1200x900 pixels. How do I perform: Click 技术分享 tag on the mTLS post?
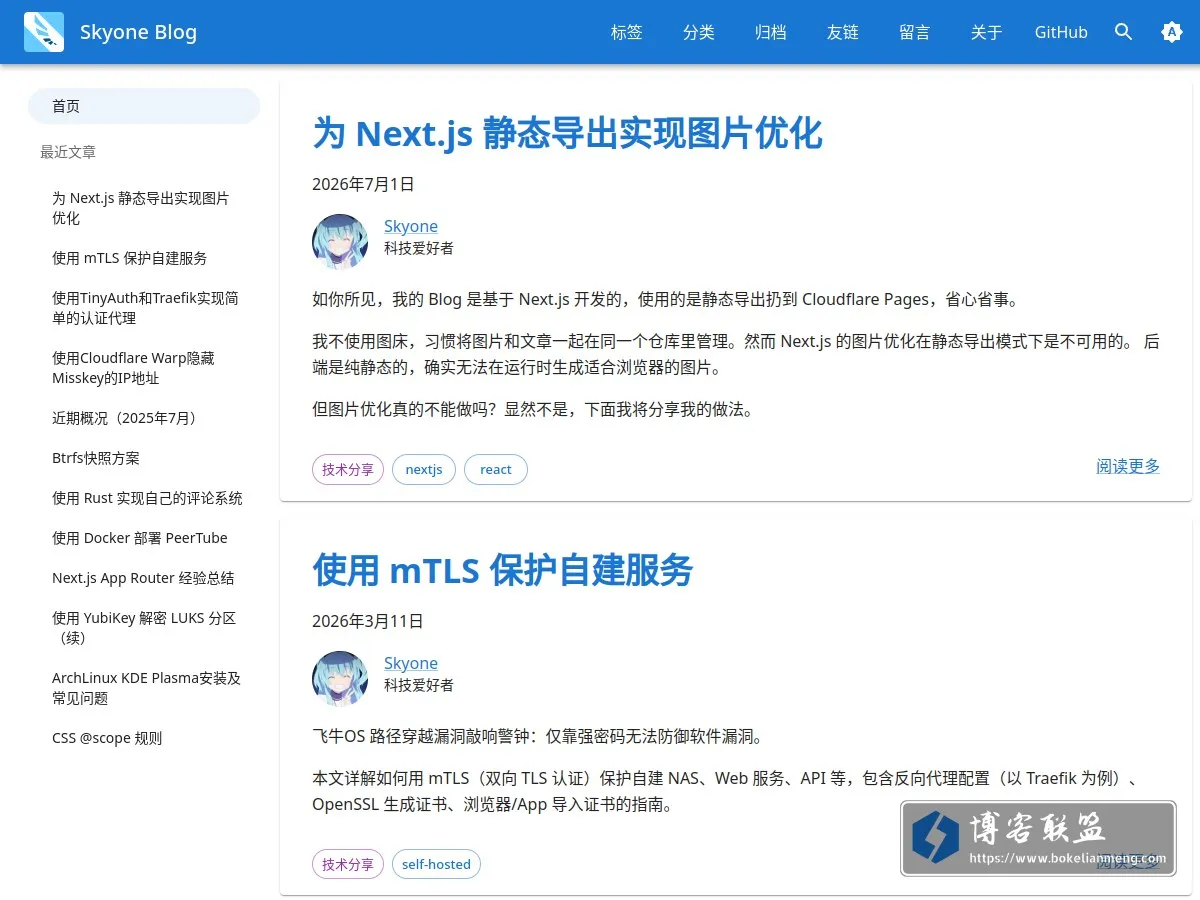pos(348,864)
